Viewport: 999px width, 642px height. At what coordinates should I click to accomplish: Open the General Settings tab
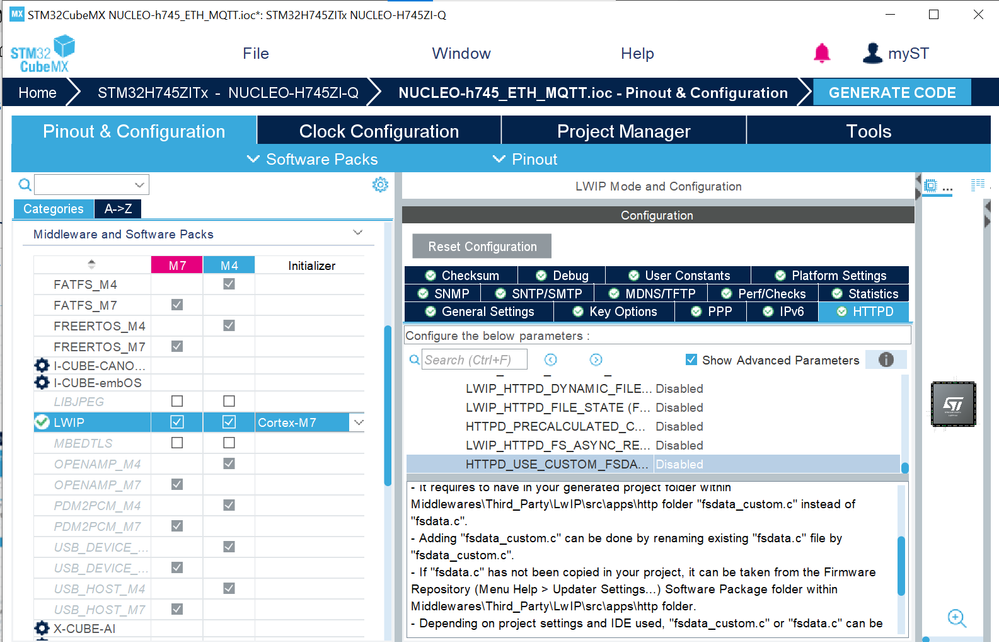coord(479,311)
